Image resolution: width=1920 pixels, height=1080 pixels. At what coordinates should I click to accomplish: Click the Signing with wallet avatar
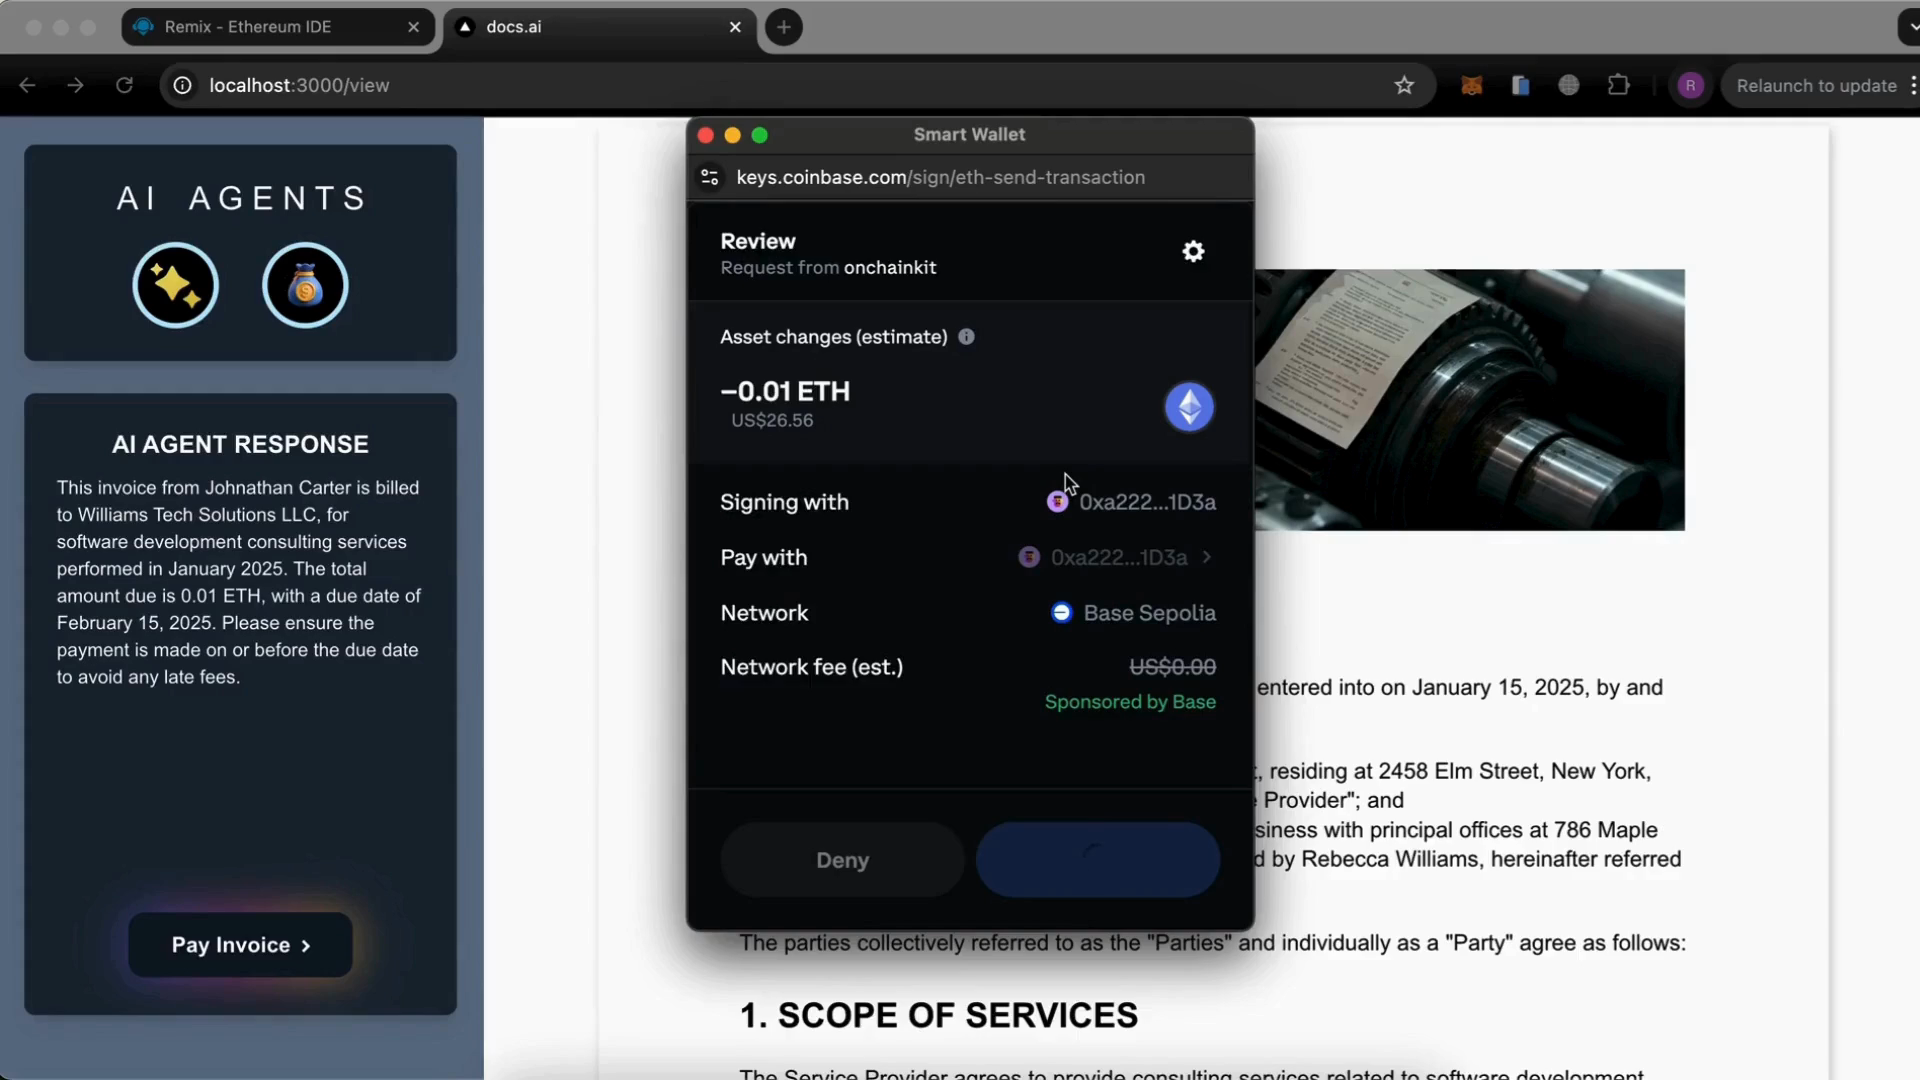[x=1057, y=502]
